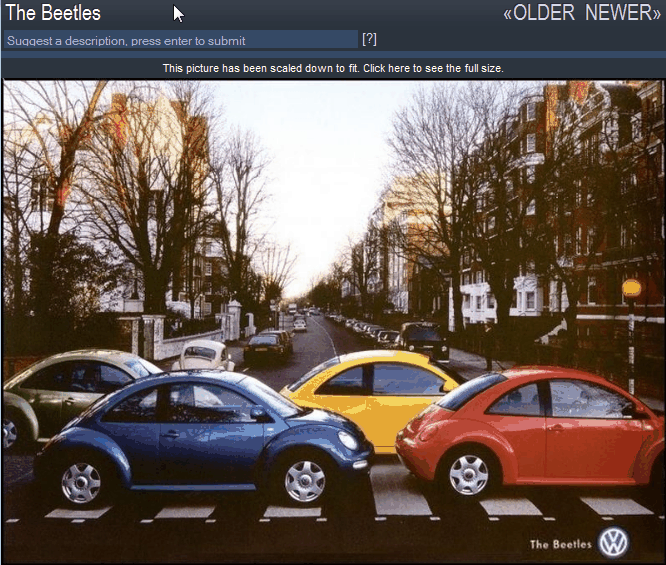Click the green Beetle at the left edge

pyautogui.click(x=50, y=395)
